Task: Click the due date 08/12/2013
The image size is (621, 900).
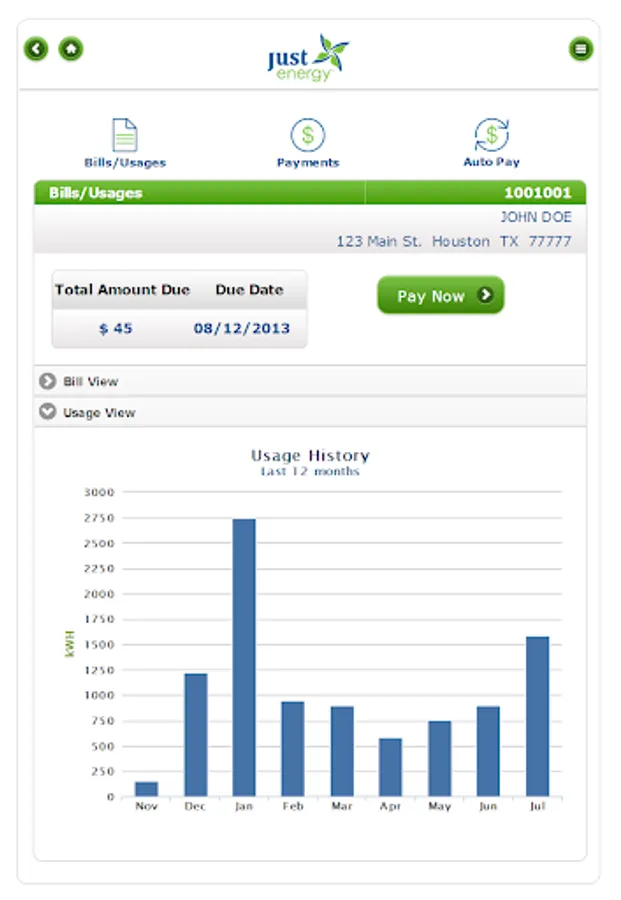Action: point(242,328)
